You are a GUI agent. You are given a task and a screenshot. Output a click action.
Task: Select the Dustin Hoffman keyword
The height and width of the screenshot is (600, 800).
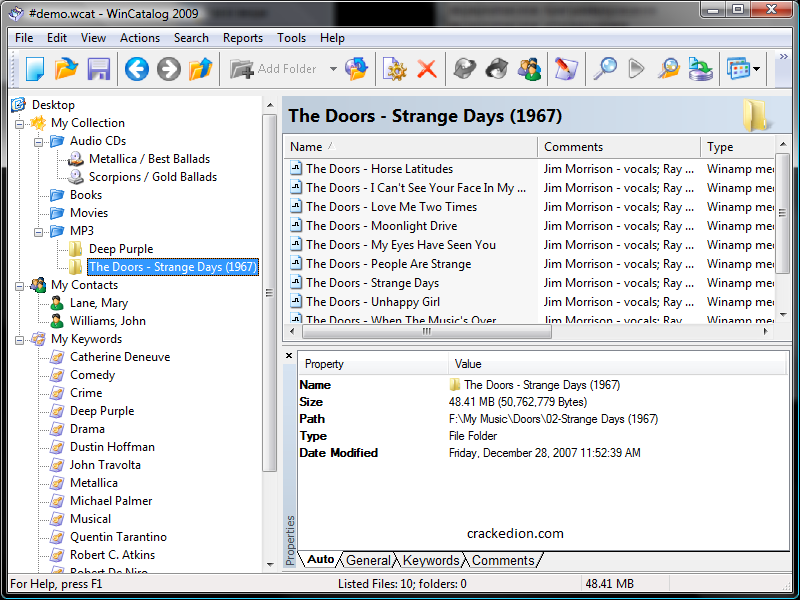(112, 447)
